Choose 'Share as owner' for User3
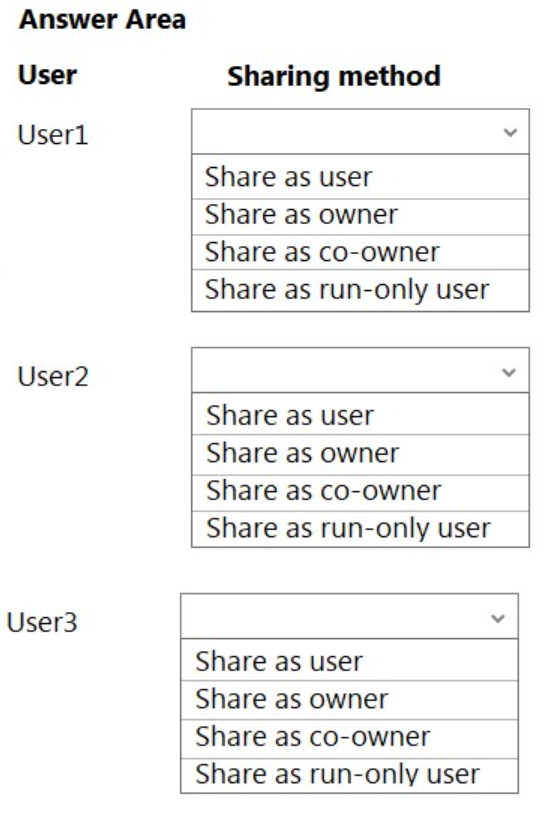The width and height of the screenshot is (556, 816). point(349,700)
